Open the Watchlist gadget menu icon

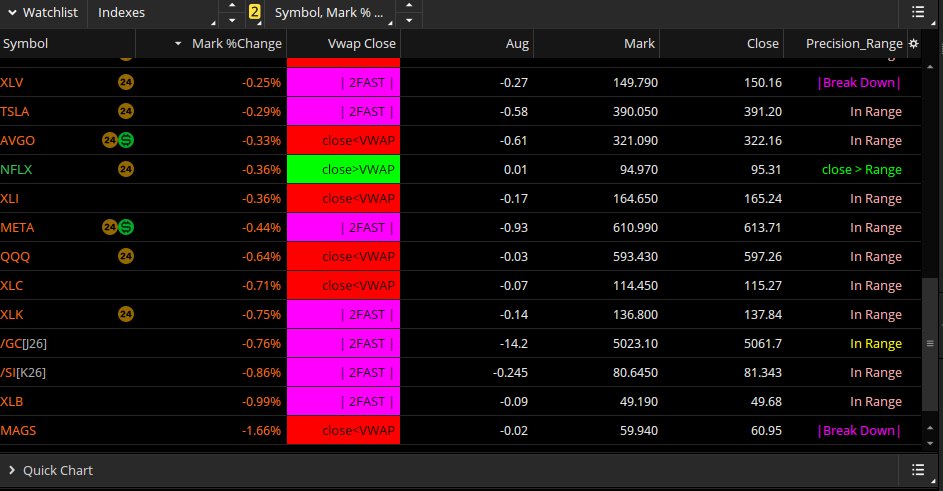918,11
